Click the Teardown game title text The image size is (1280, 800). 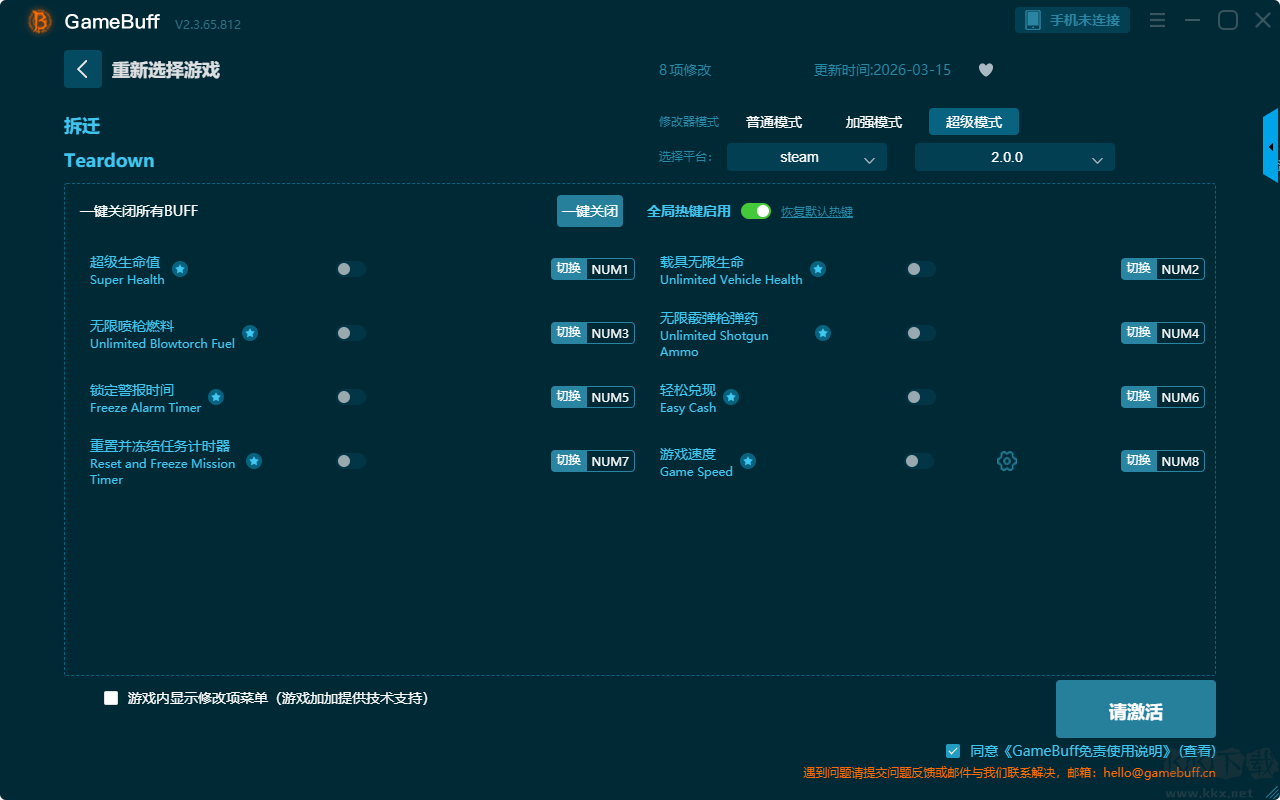click(109, 160)
